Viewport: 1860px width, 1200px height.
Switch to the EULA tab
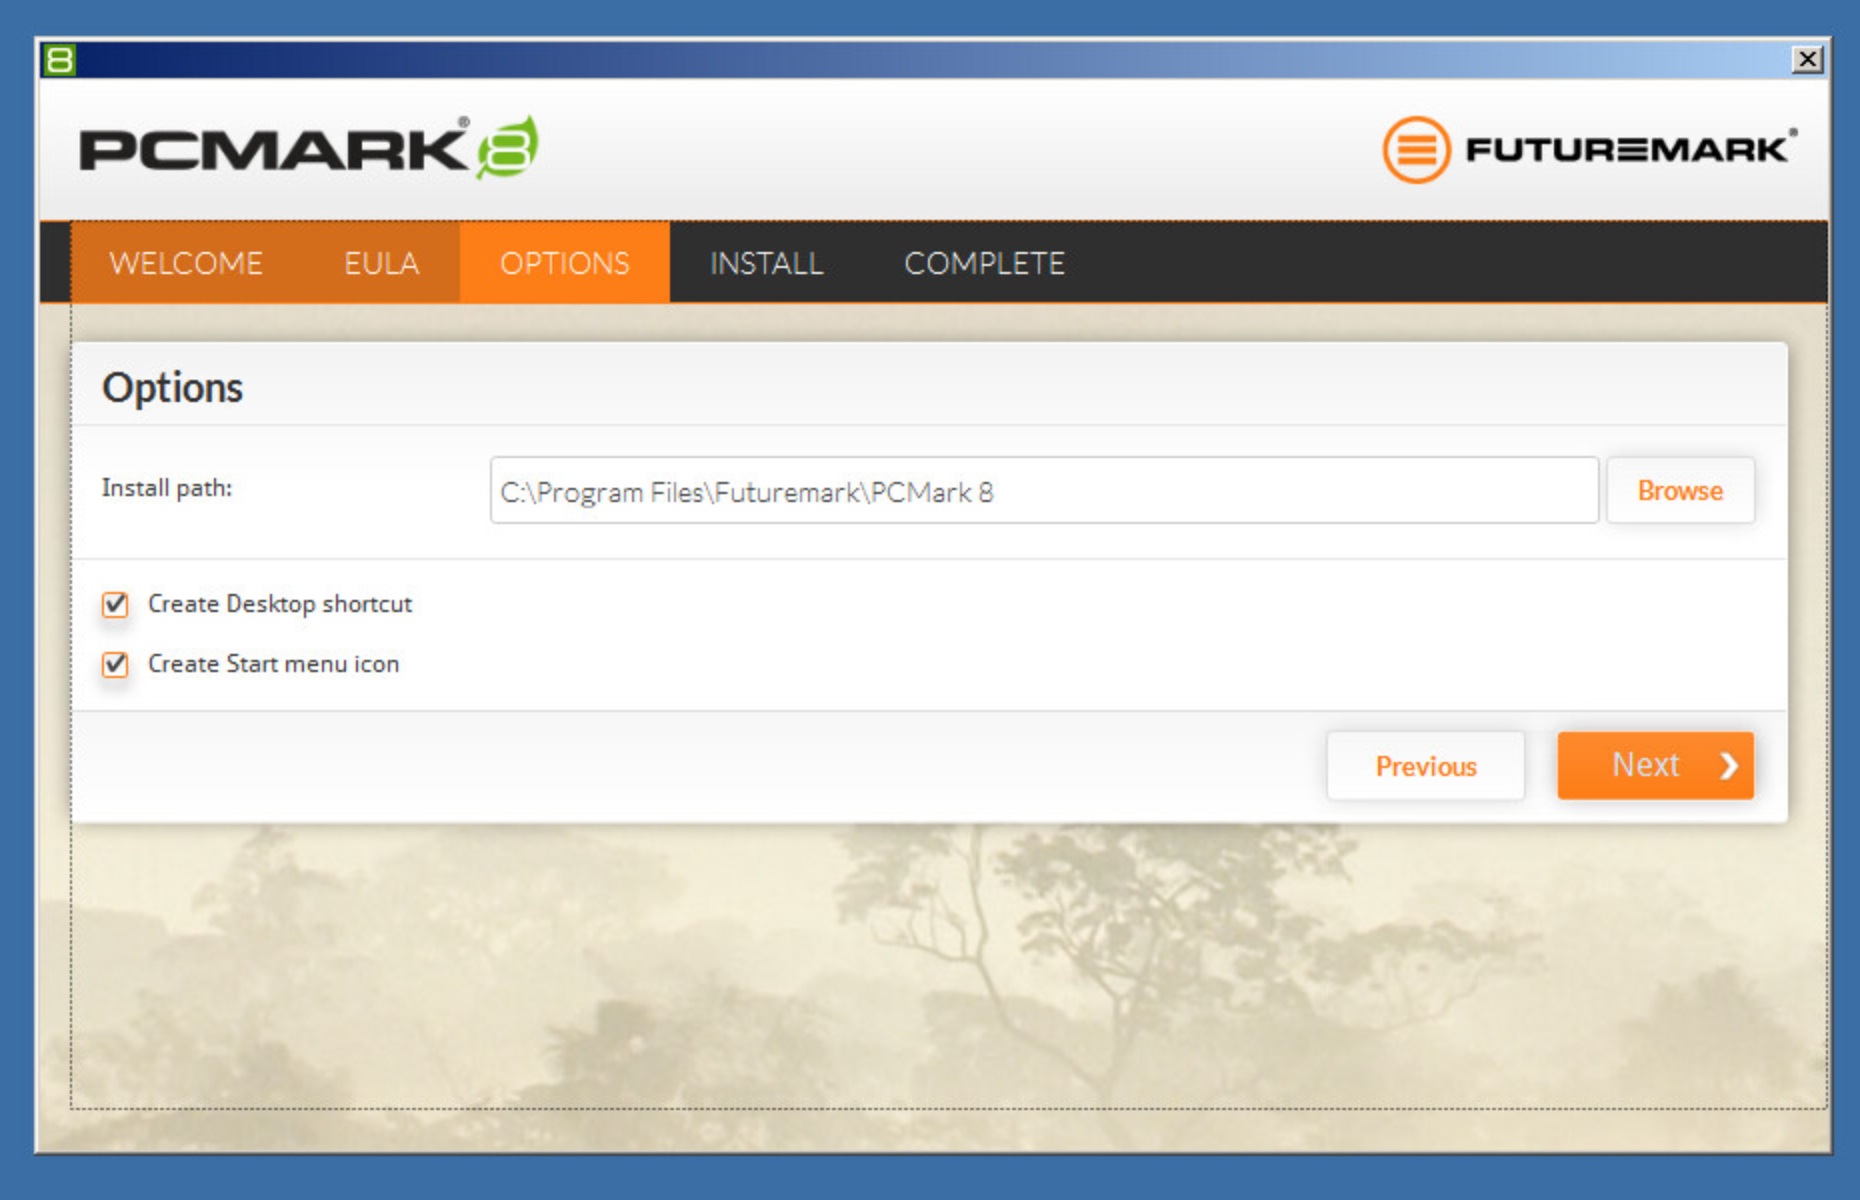(x=381, y=263)
